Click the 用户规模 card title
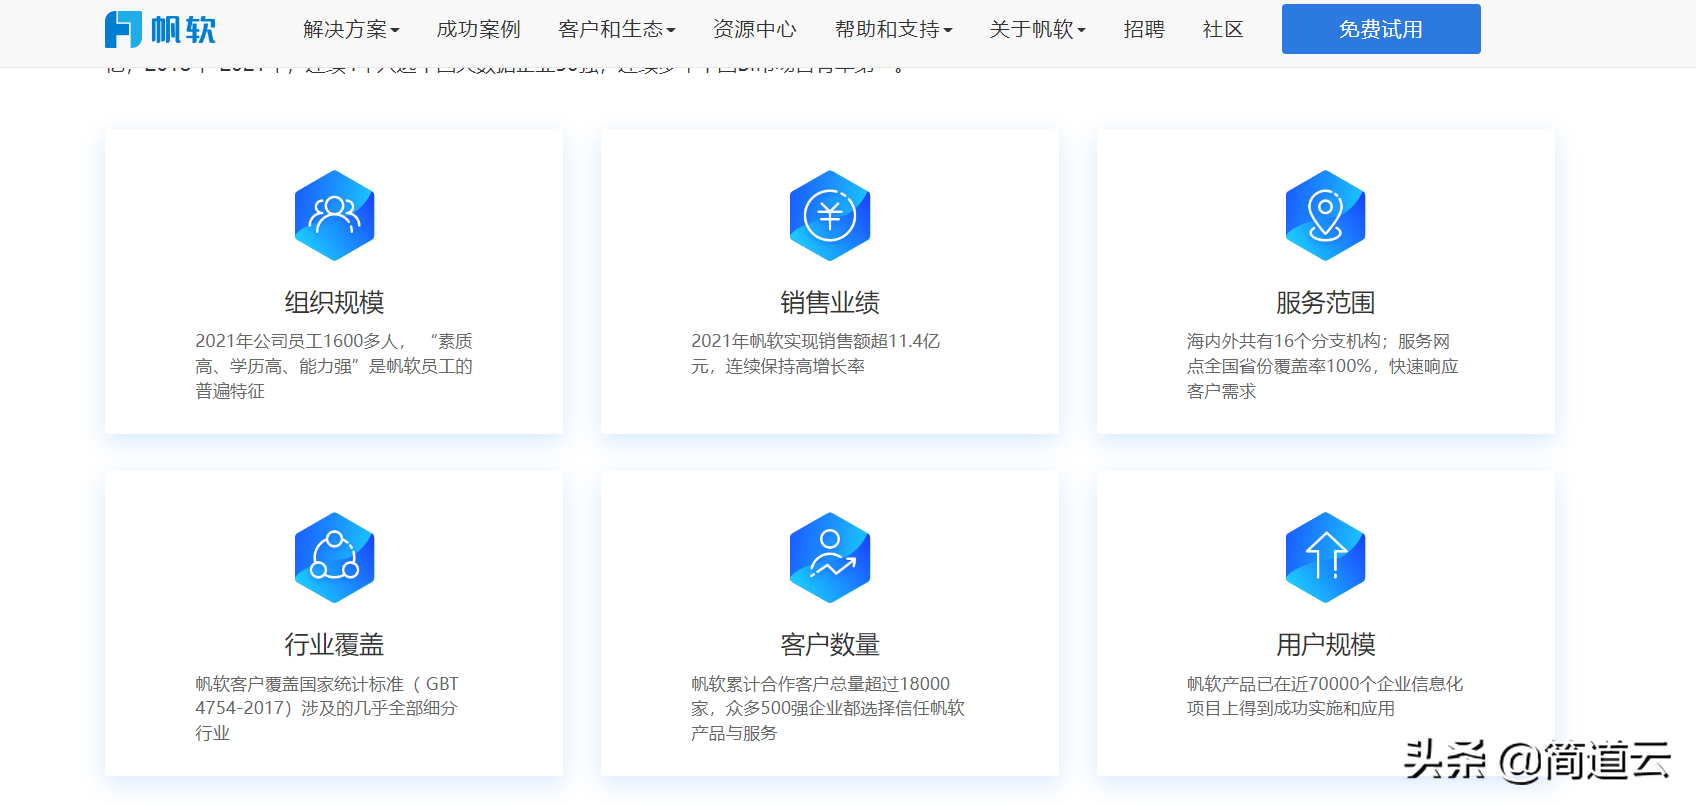 click(x=1325, y=644)
